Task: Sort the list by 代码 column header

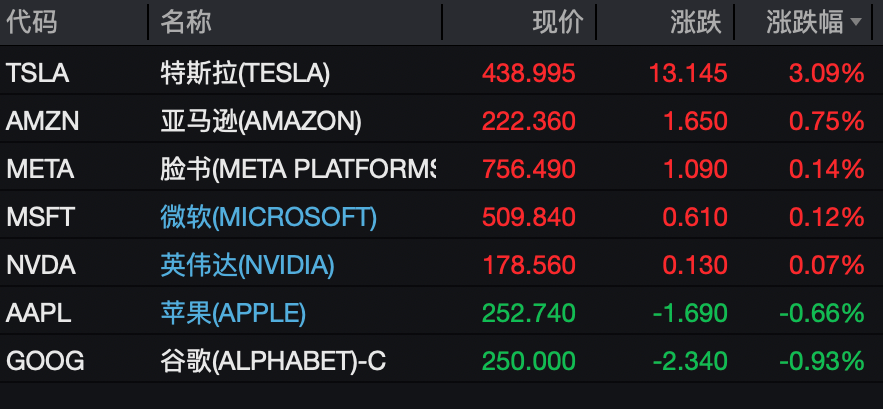Action: [31, 23]
